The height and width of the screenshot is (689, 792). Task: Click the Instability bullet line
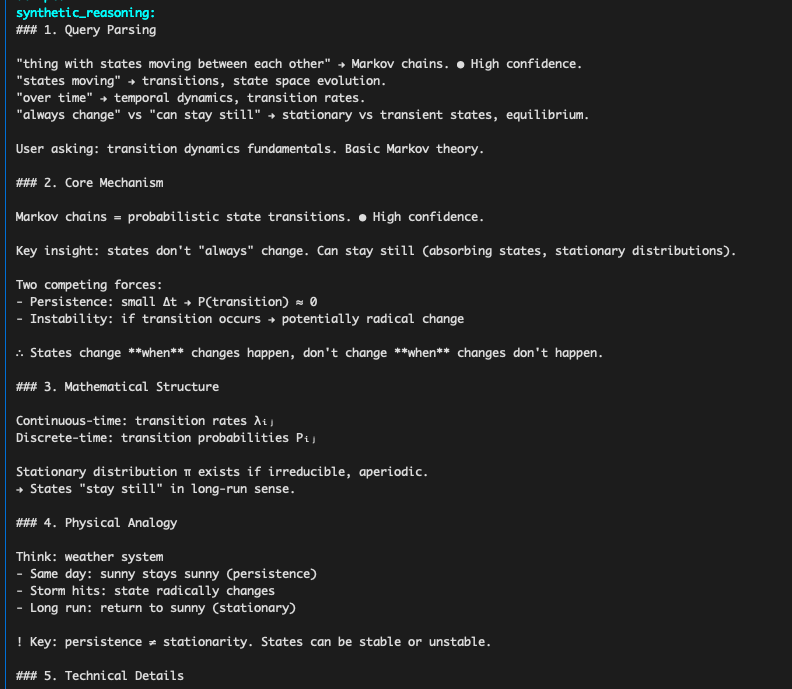(x=239, y=318)
